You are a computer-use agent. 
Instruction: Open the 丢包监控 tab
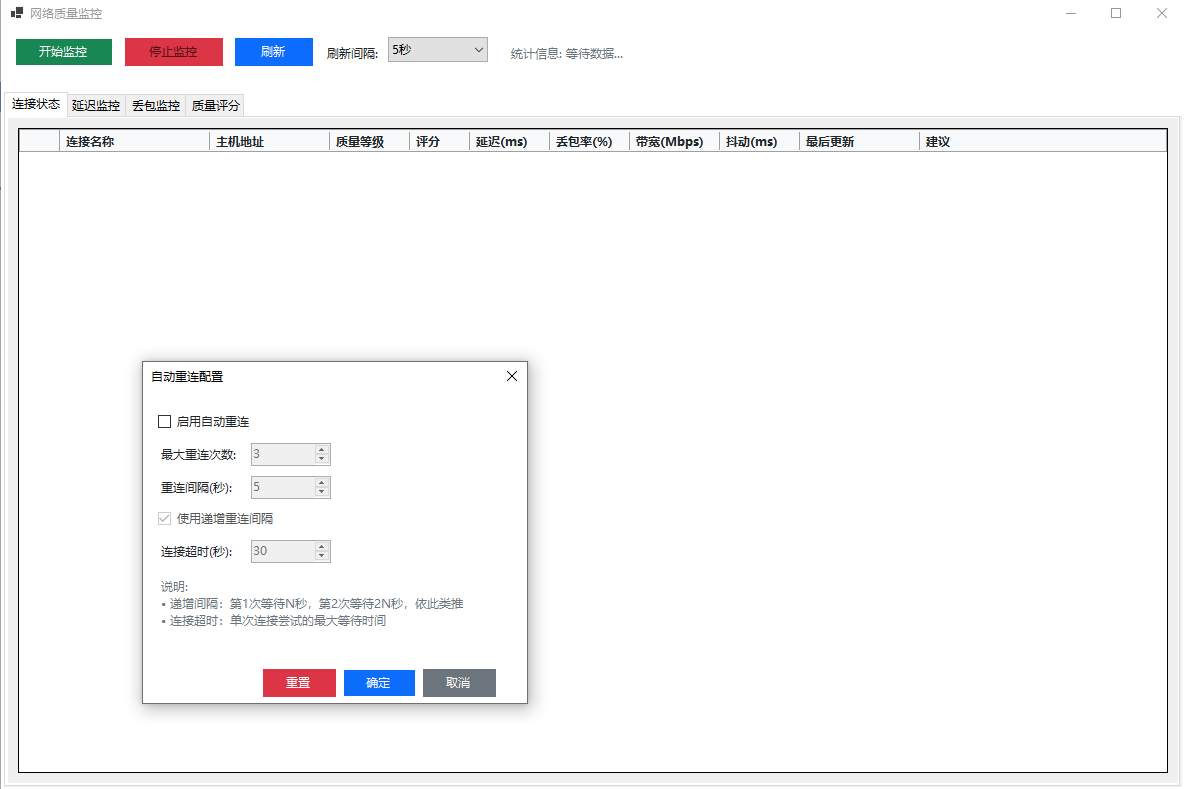coord(156,106)
